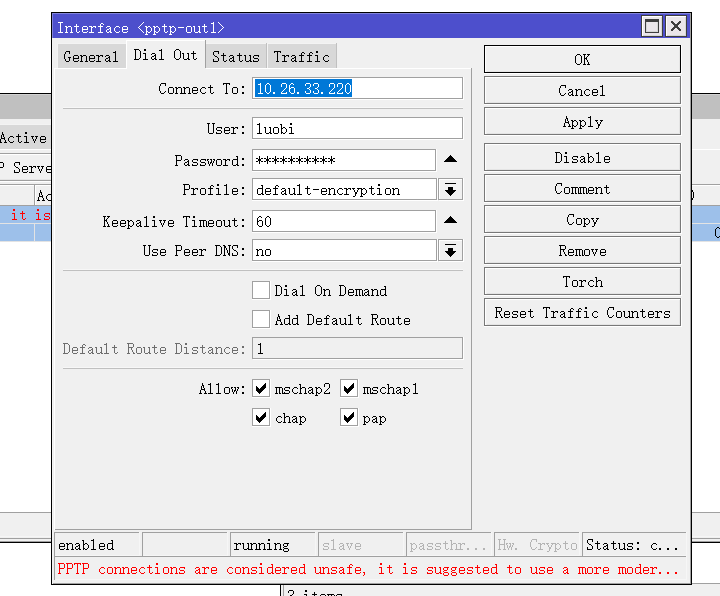Check the Add Default Route option

[261, 319]
